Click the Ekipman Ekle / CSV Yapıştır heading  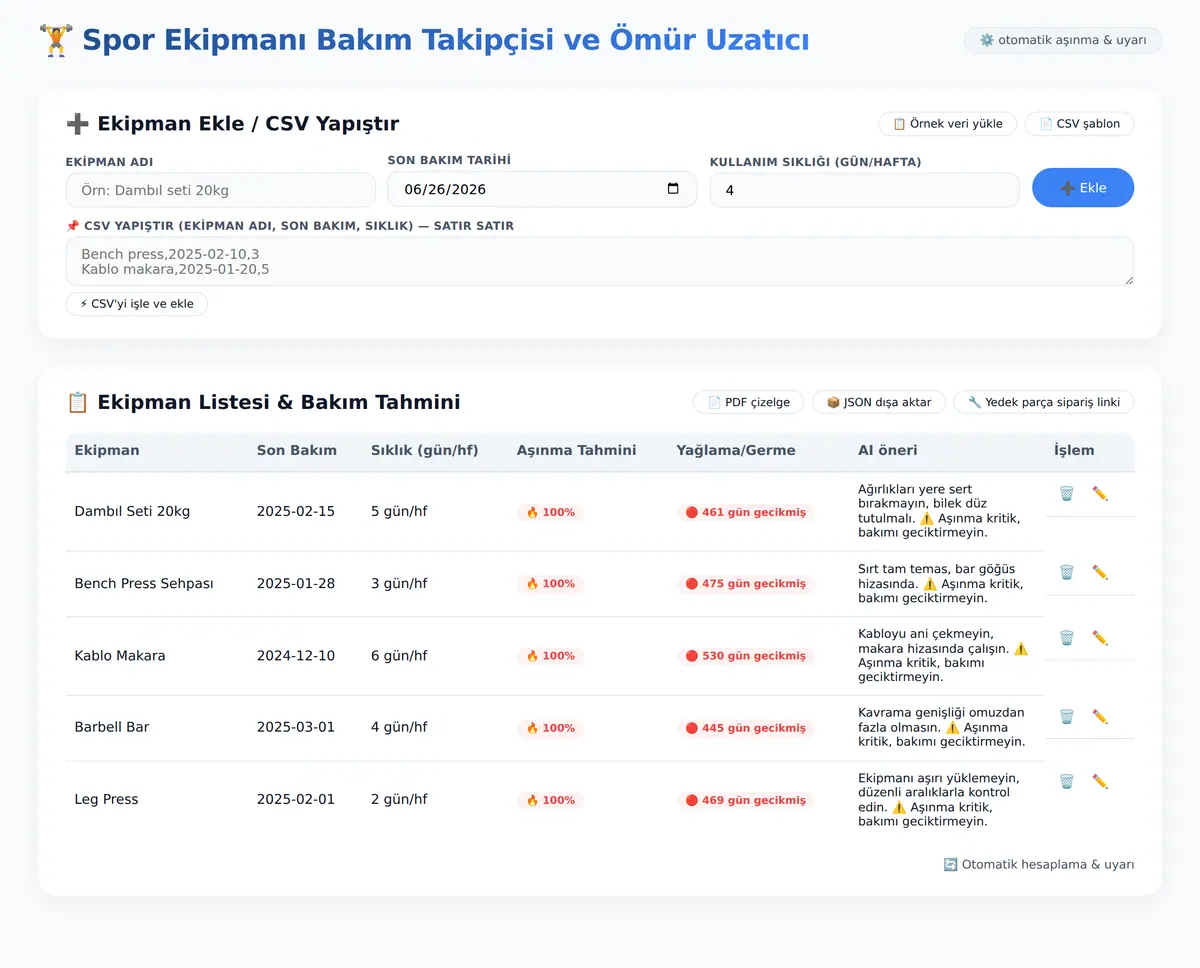point(232,124)
